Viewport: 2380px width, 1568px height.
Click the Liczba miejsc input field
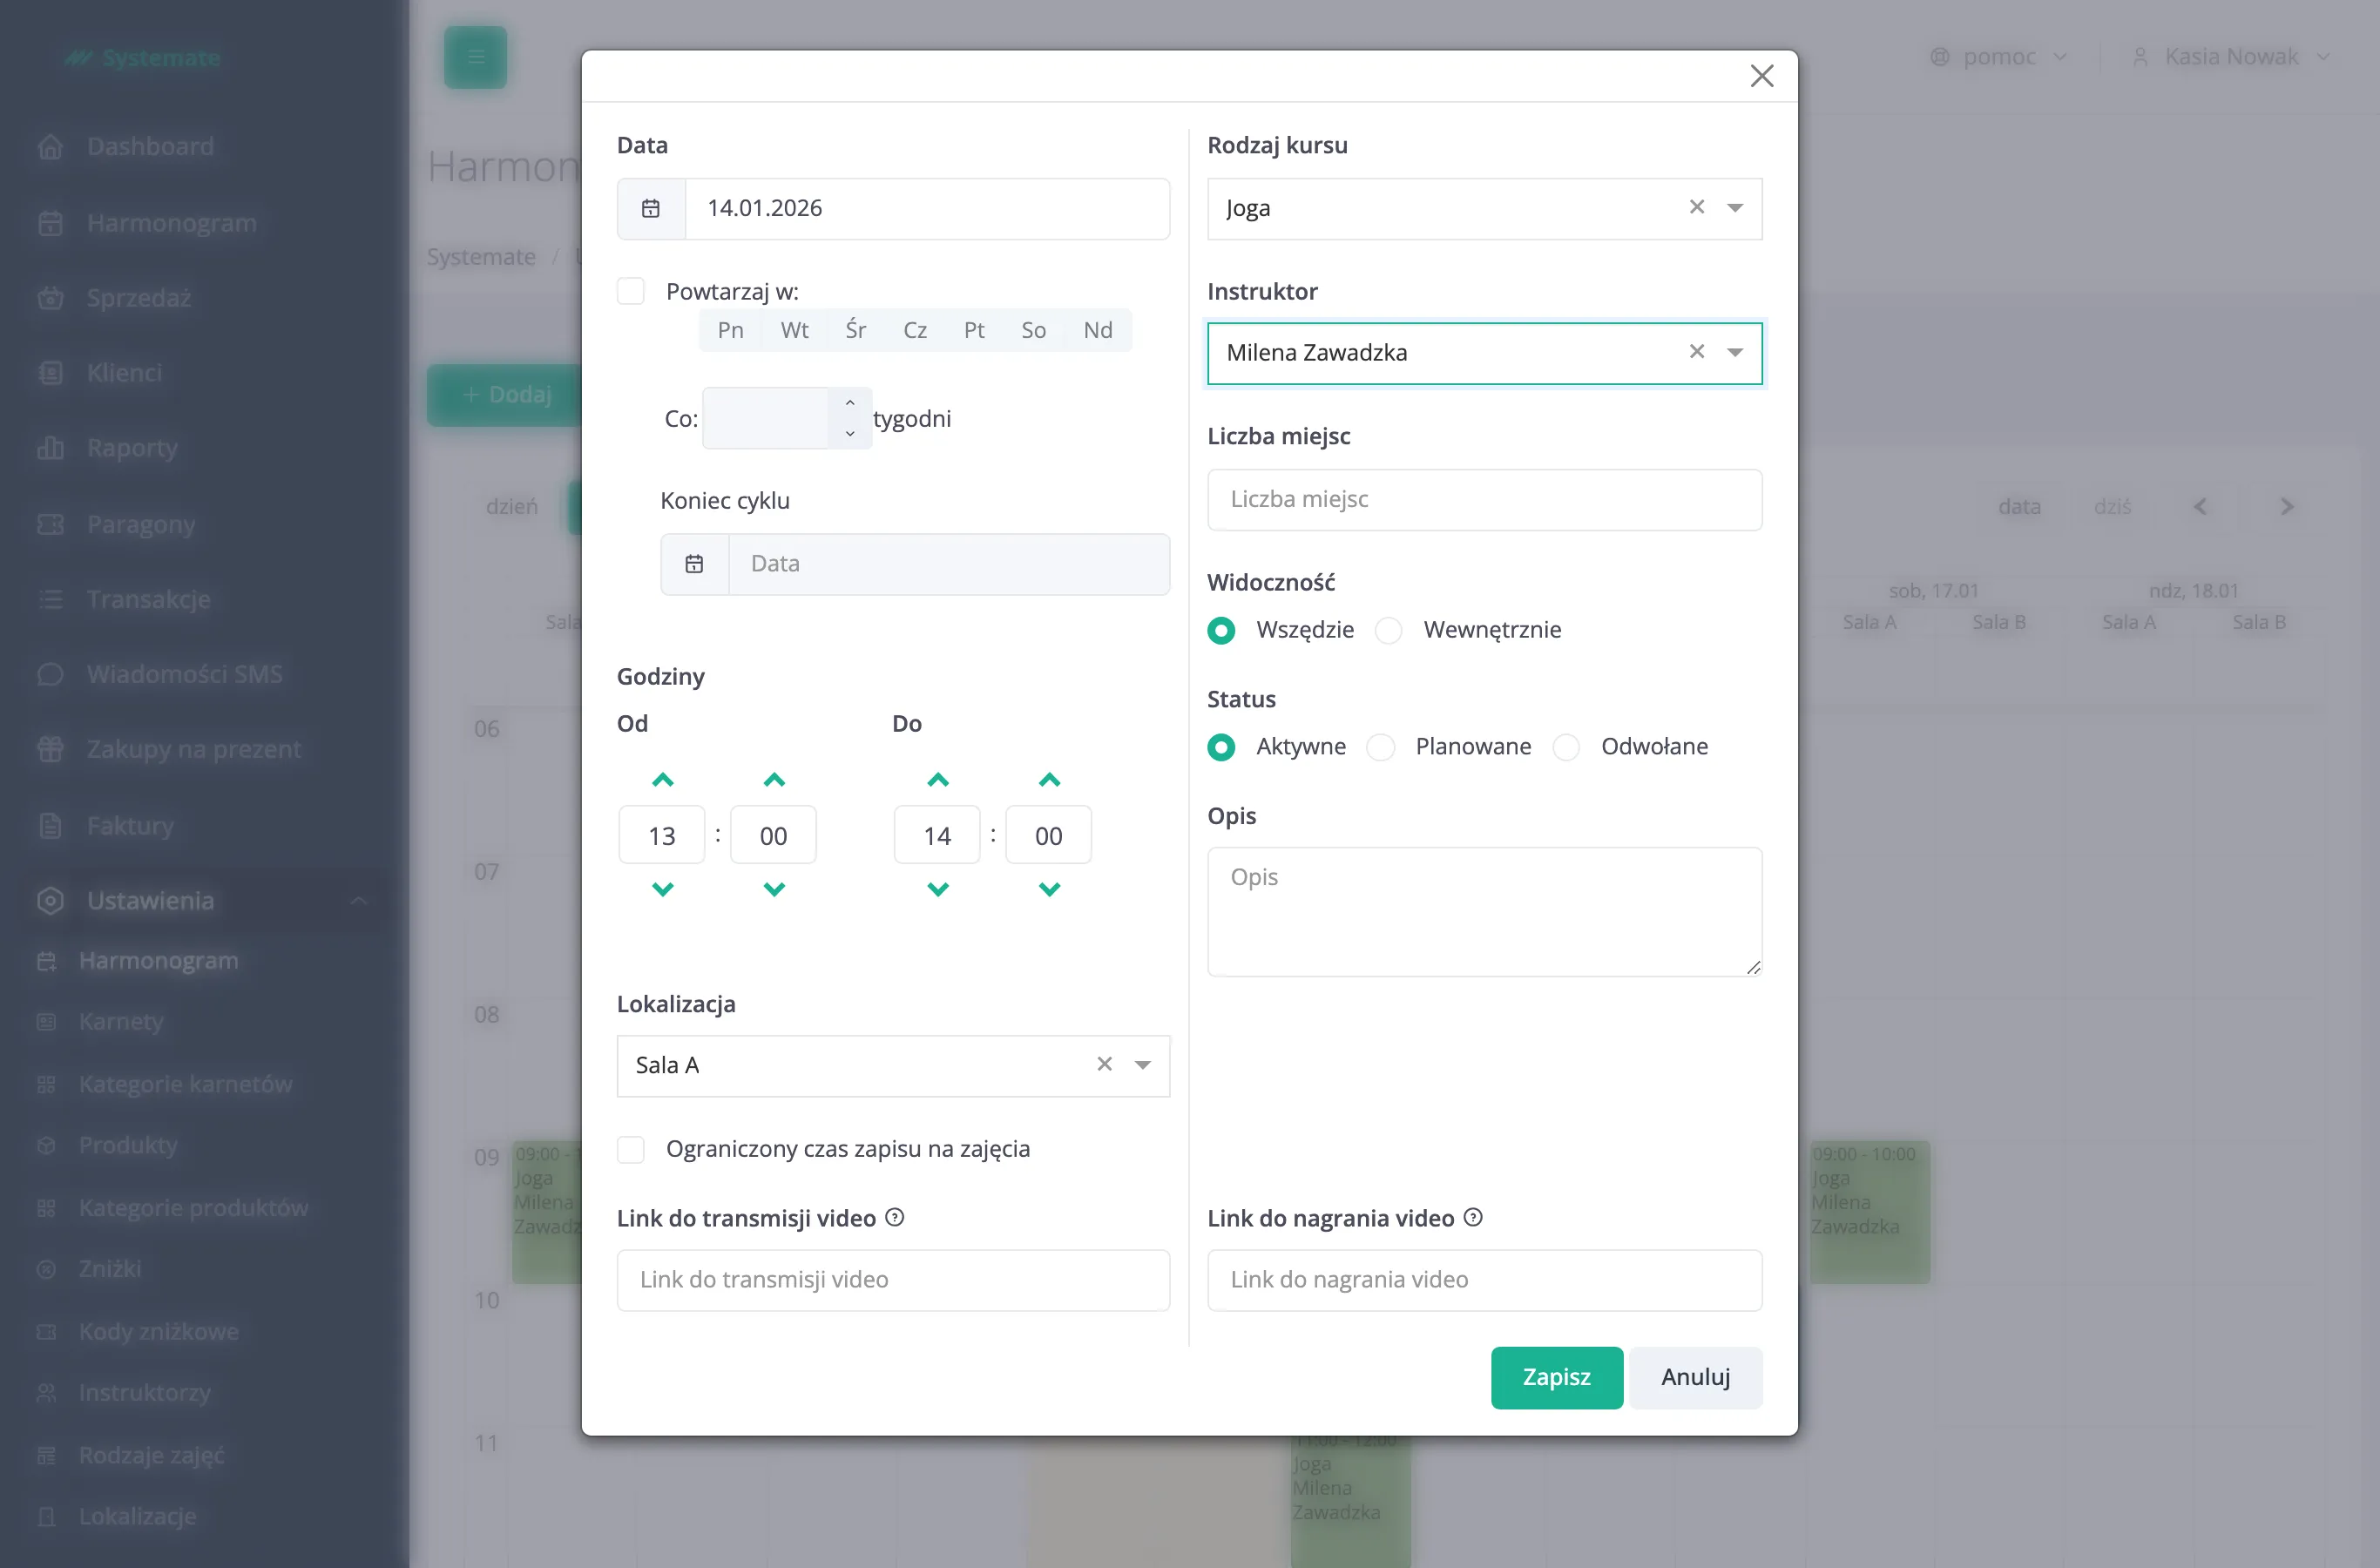pyautogui.click(x=1484, y=500)
